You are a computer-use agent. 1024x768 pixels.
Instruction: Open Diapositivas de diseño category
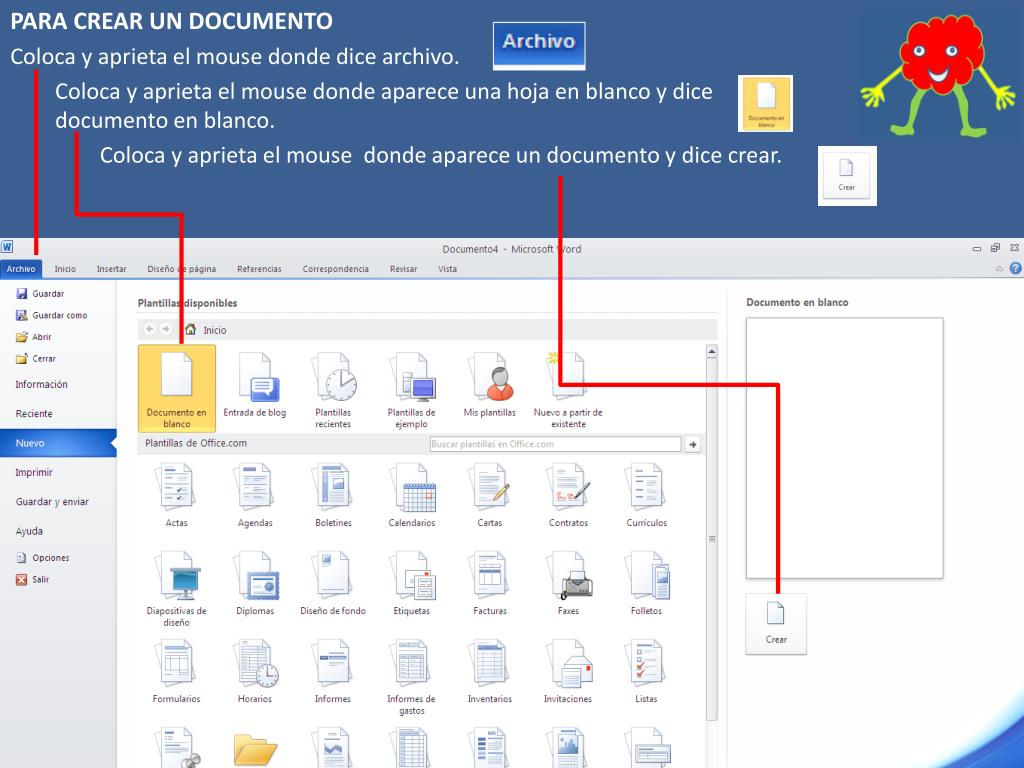(x=176, y=588)
